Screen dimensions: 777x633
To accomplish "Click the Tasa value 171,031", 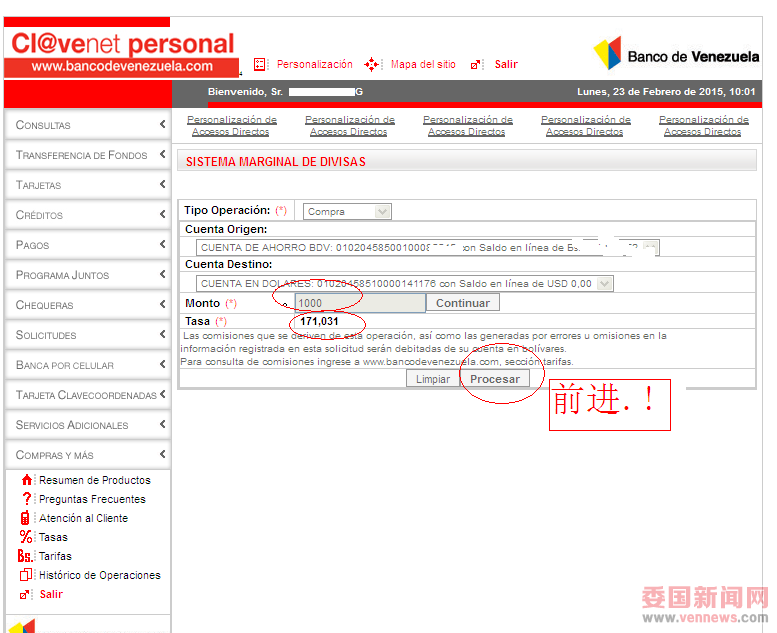I will (319, 321).
